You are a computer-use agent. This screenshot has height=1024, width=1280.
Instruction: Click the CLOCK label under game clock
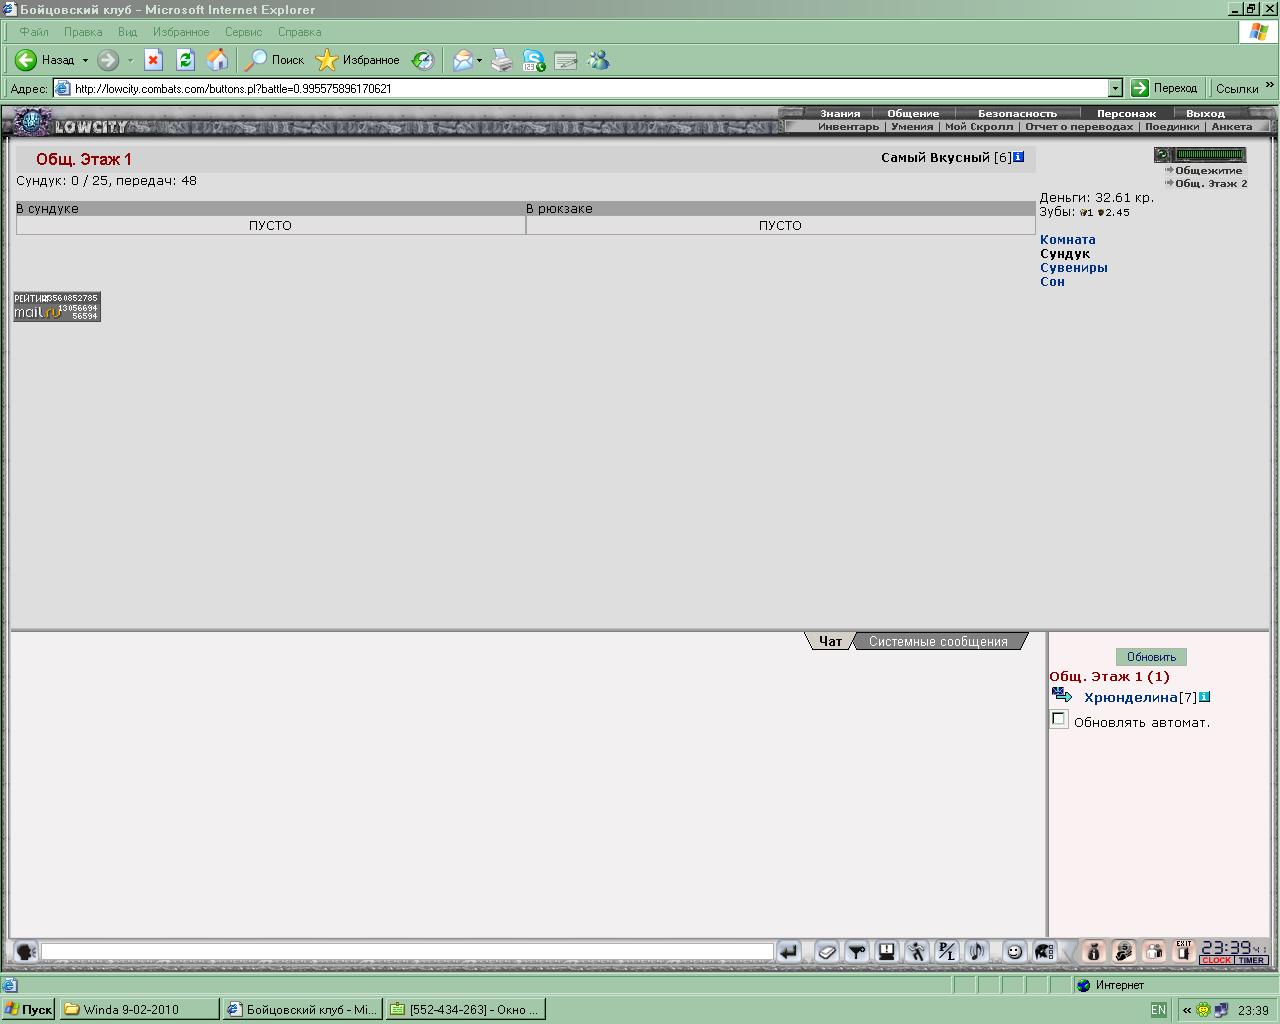tap(1216, 960)
